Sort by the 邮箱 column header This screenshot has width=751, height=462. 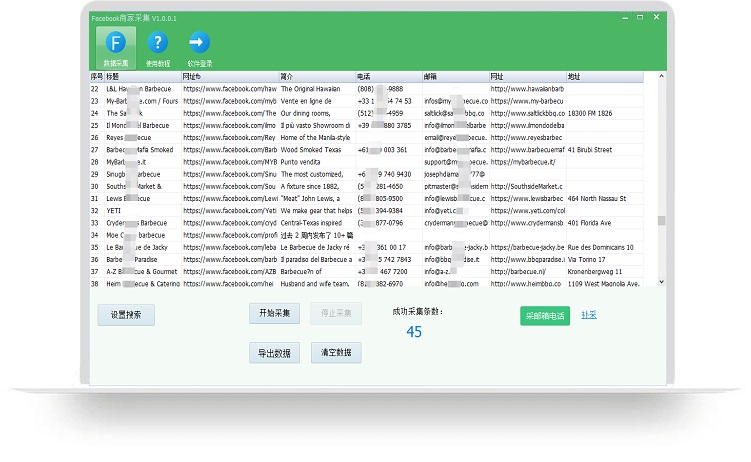tap(455, 77)
